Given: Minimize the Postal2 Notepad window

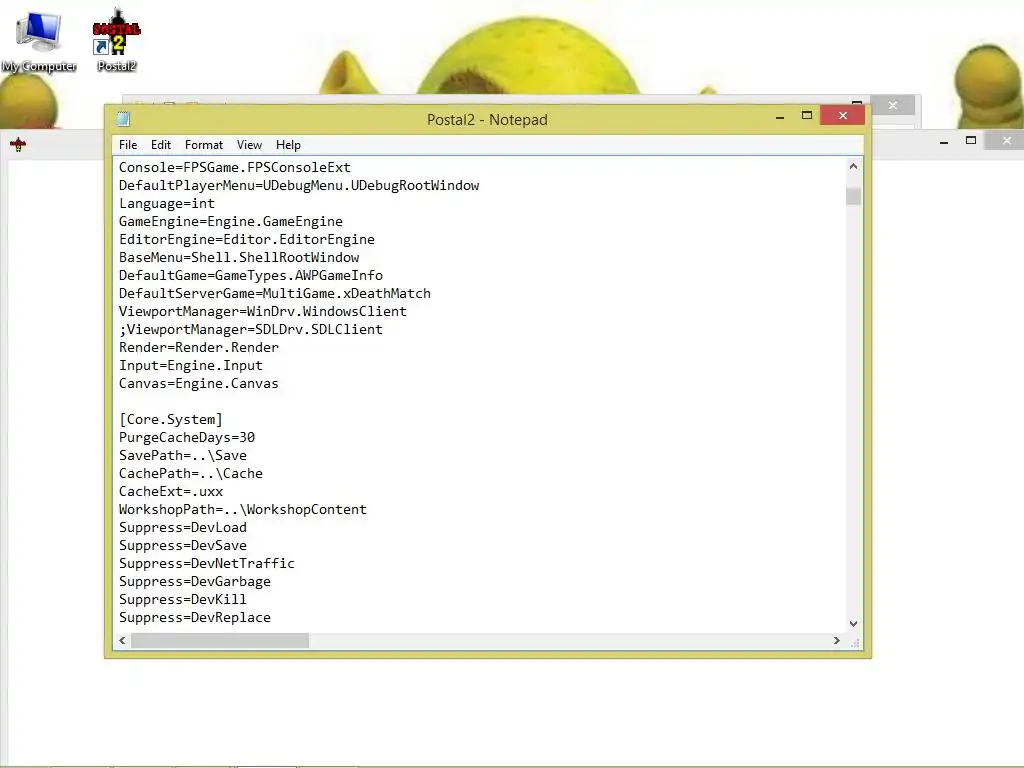Looking at the screenshot, I should [780, 117].
